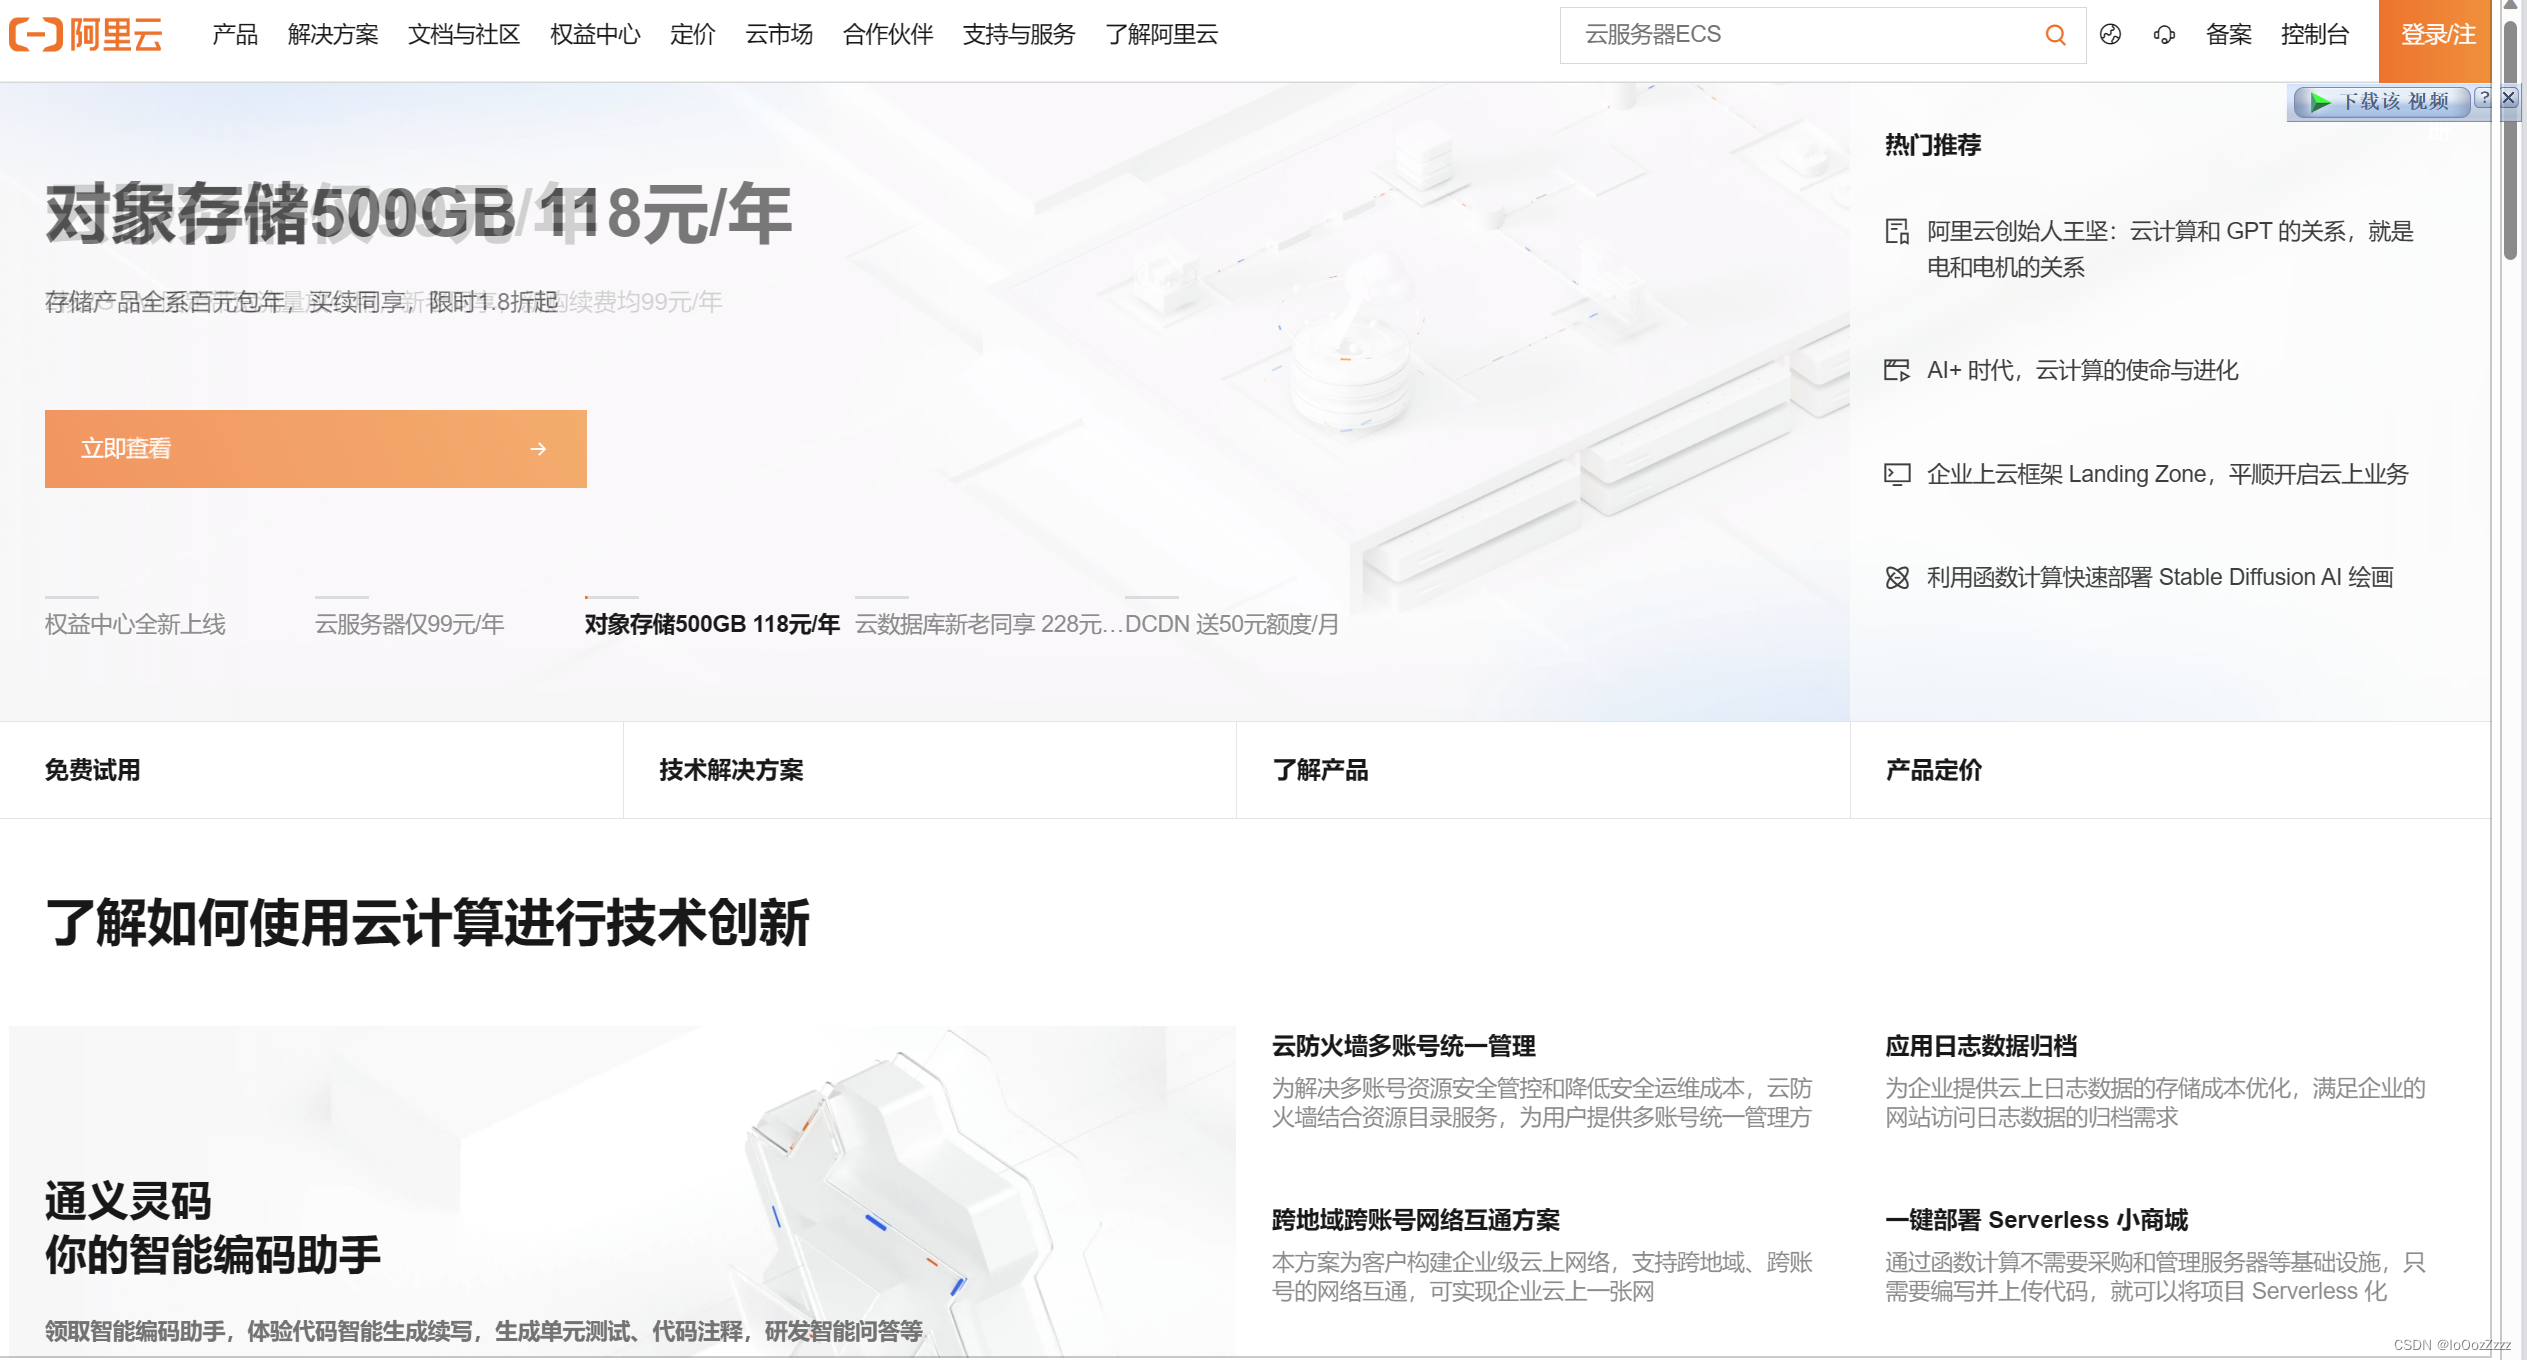
Task: Open the 解决方案 navigation menu
Action: [x=333, y=35]
